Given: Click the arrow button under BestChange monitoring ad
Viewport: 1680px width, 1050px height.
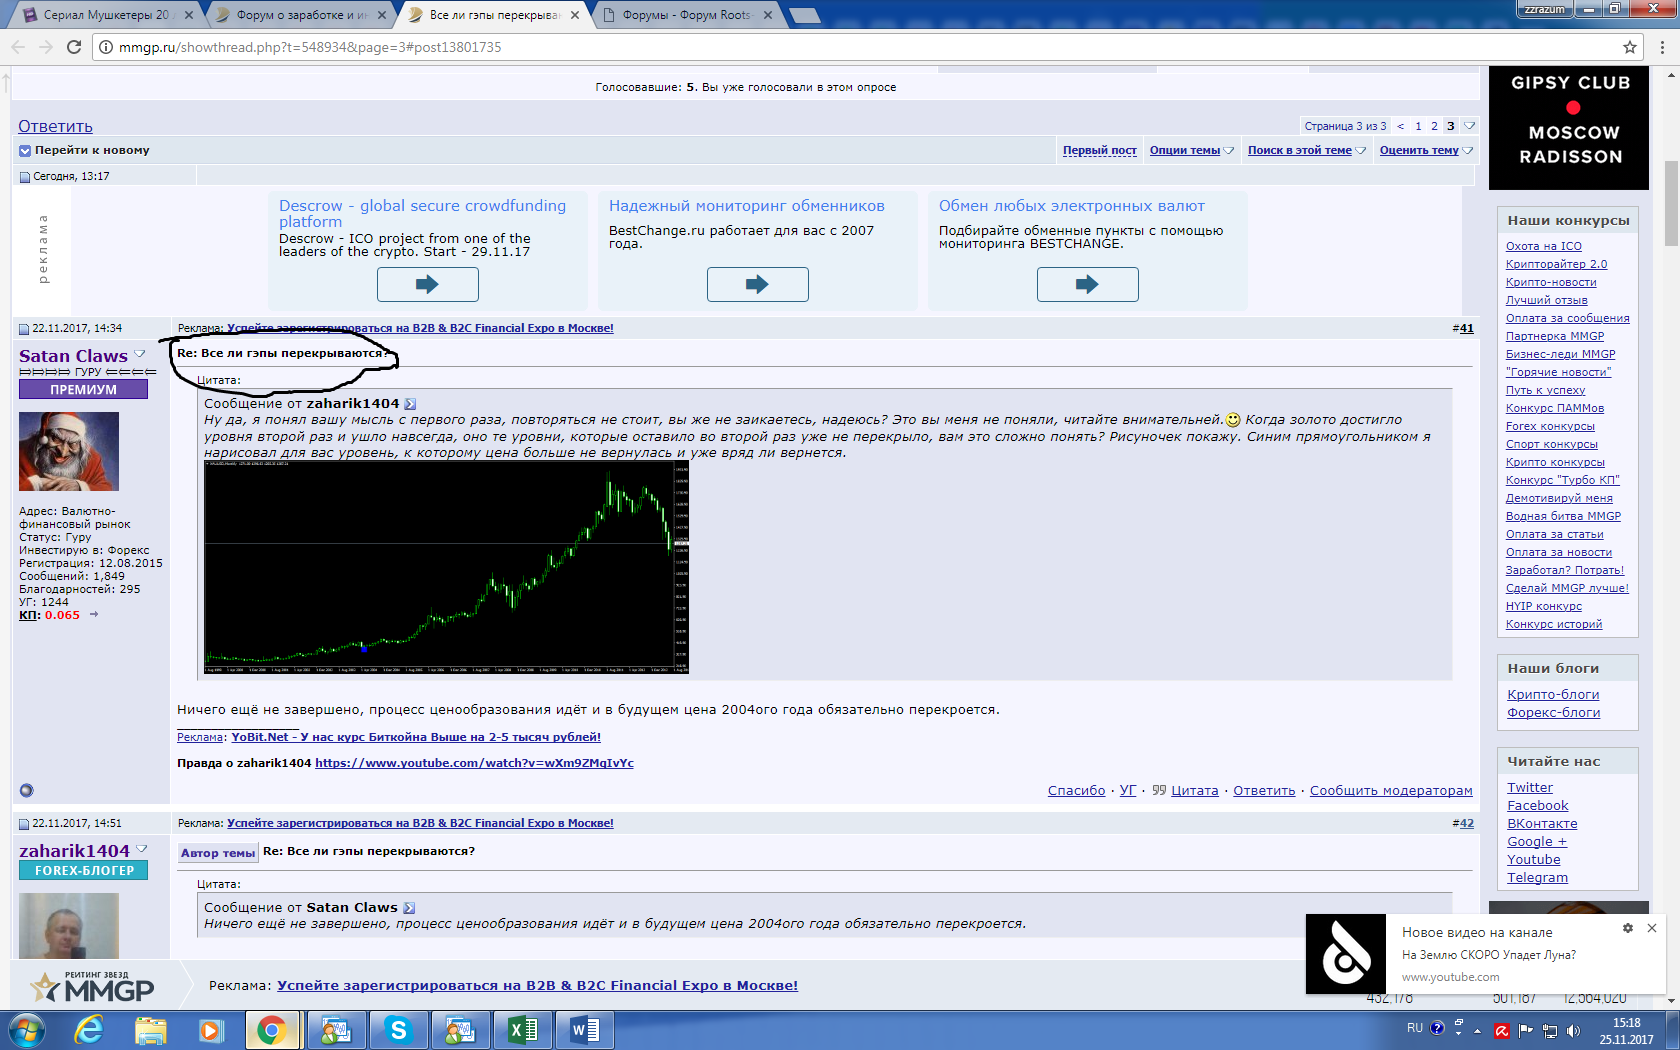Looking at the screenshot, I should tap(757, 284).
